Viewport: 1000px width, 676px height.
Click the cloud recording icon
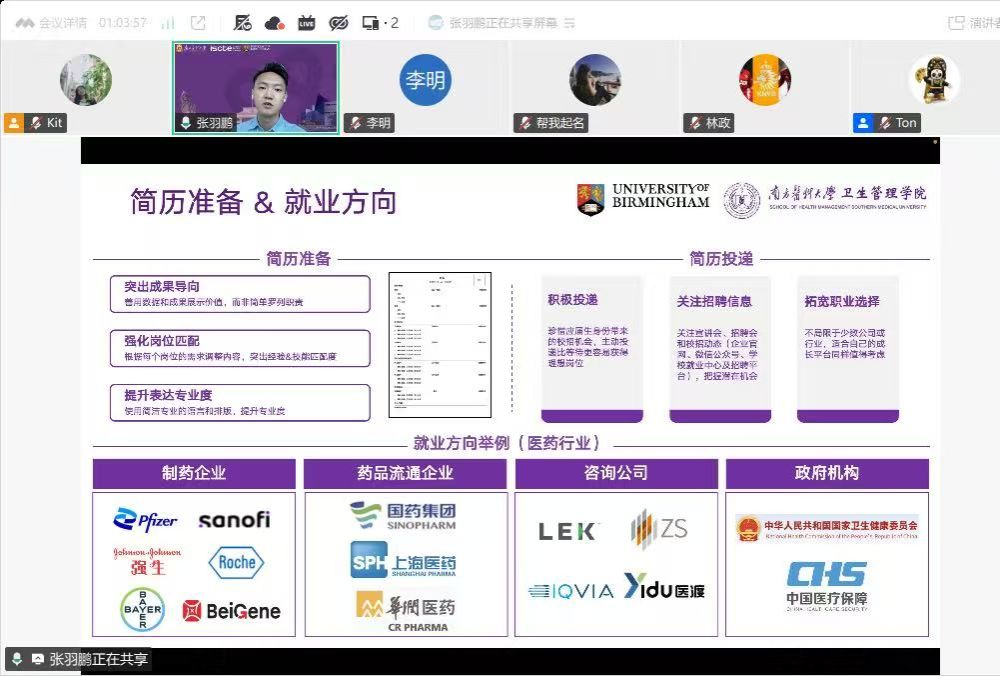(x=274, y=23)
